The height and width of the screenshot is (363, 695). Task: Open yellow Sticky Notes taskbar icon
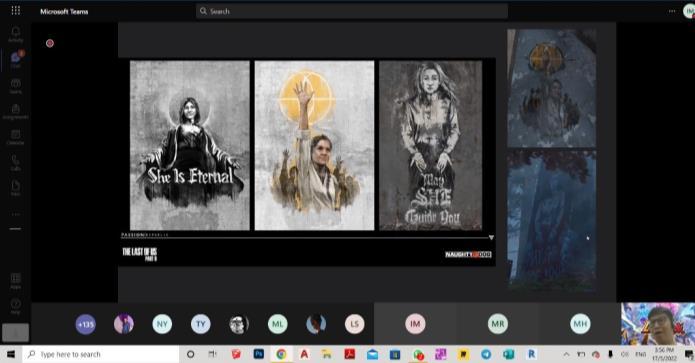464,354
